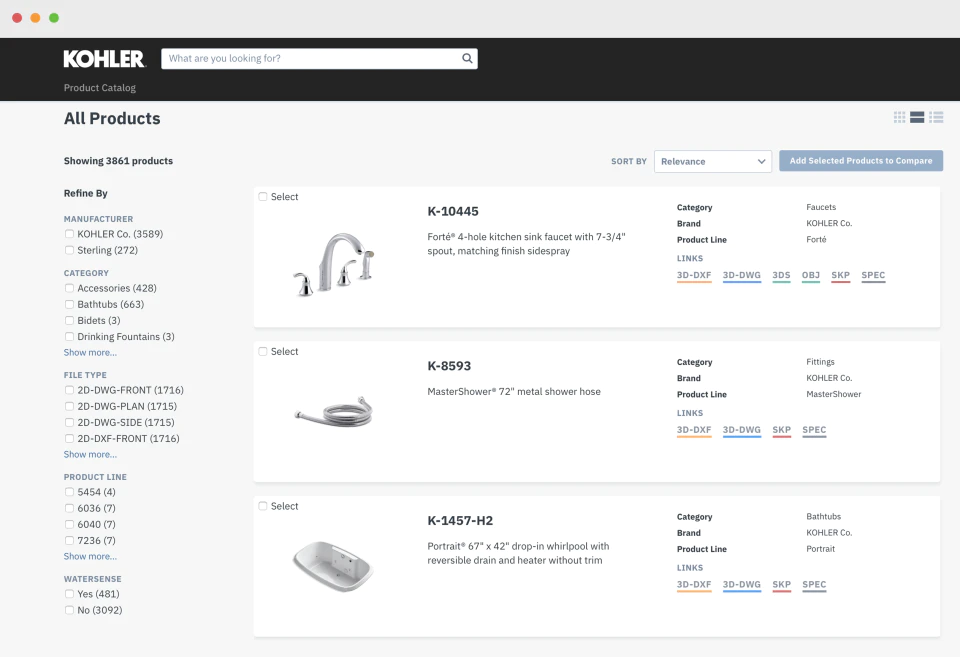960x657 pixels.
Task: Check the 7236 product line filter
Action: pyautogui.click(x=69, y=541)
